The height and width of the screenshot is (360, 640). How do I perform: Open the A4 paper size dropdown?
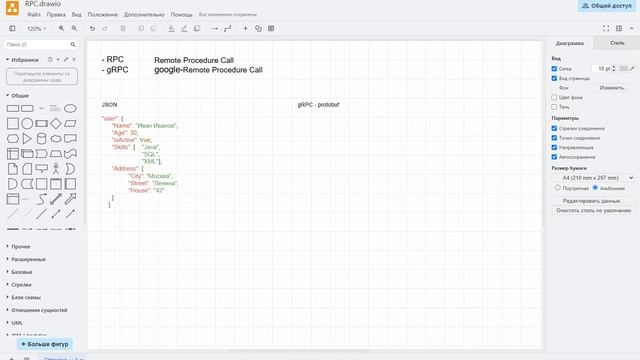point(593,178)
